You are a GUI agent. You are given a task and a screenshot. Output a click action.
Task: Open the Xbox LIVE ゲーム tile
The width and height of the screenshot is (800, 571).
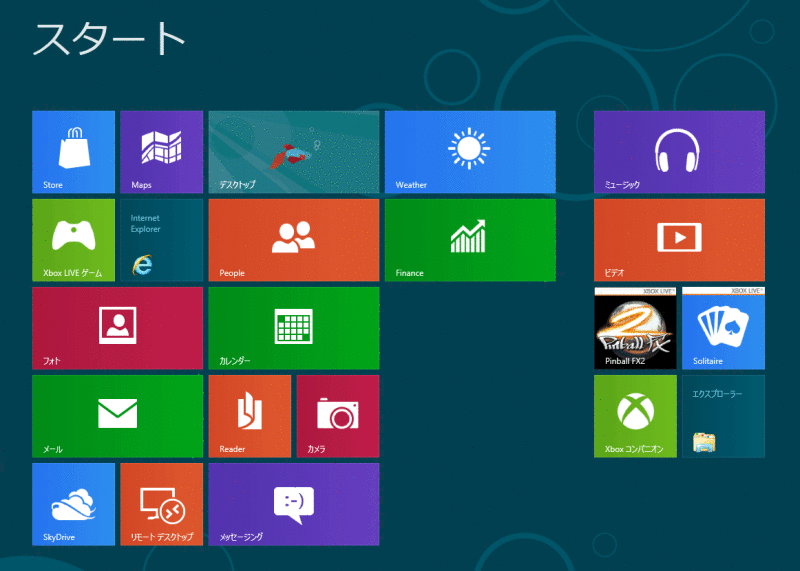[73, 240]
